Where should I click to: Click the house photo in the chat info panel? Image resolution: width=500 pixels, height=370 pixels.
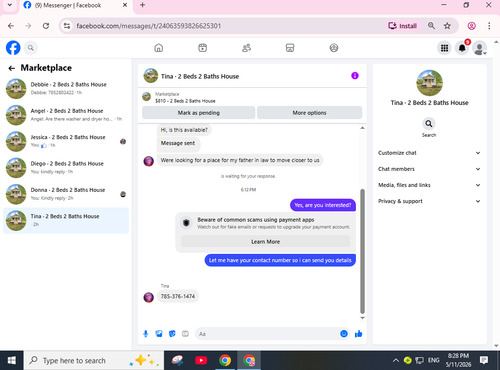click(429, 83)
